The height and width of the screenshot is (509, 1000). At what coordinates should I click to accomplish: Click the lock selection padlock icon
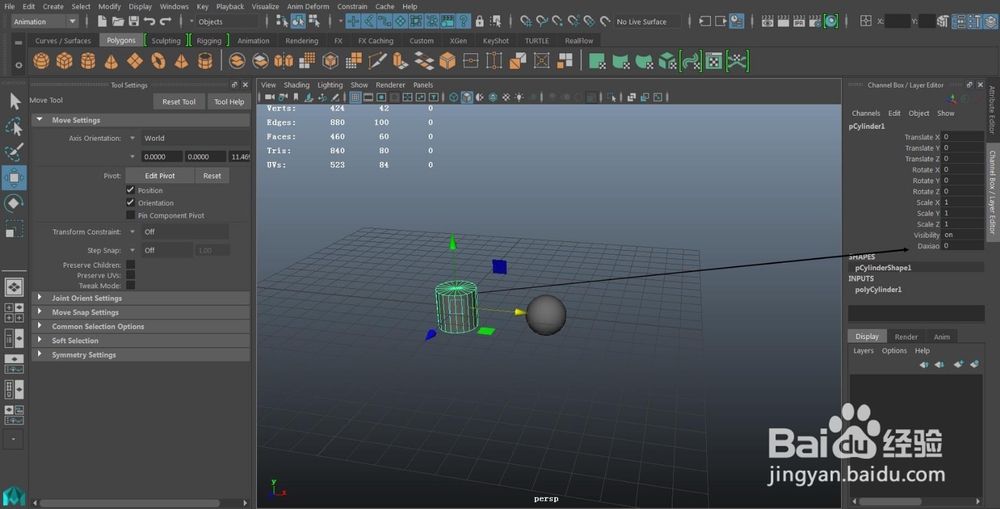click(x=480, y=21)
